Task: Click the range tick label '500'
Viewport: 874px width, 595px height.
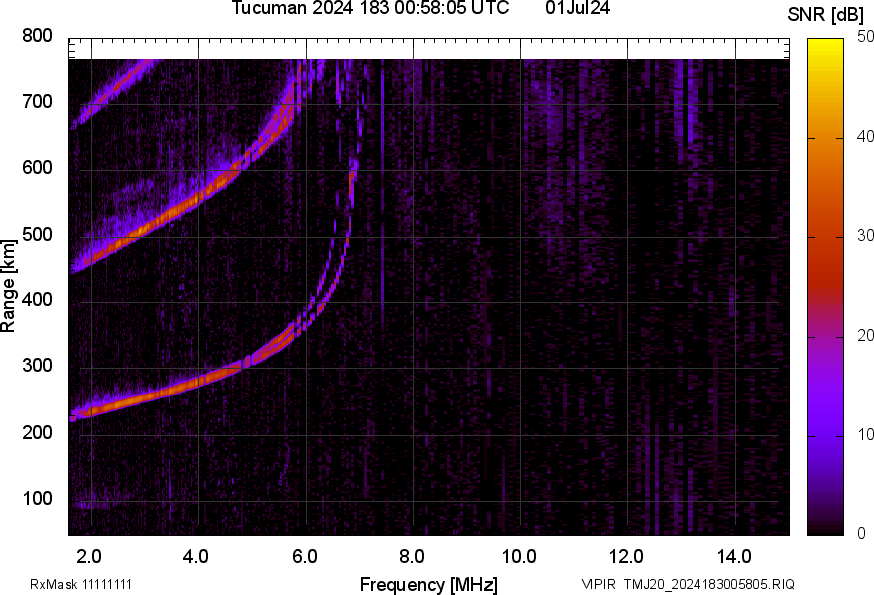Action: click(37, 234)
